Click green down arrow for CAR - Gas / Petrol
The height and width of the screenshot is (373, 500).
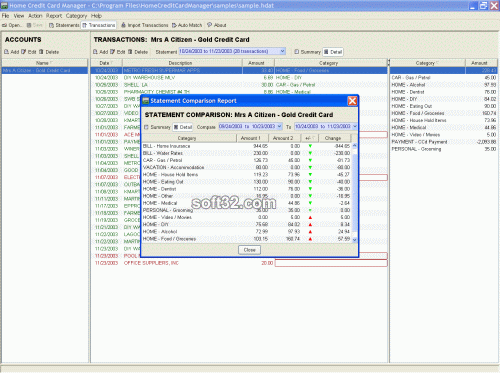tap(310, 161)
